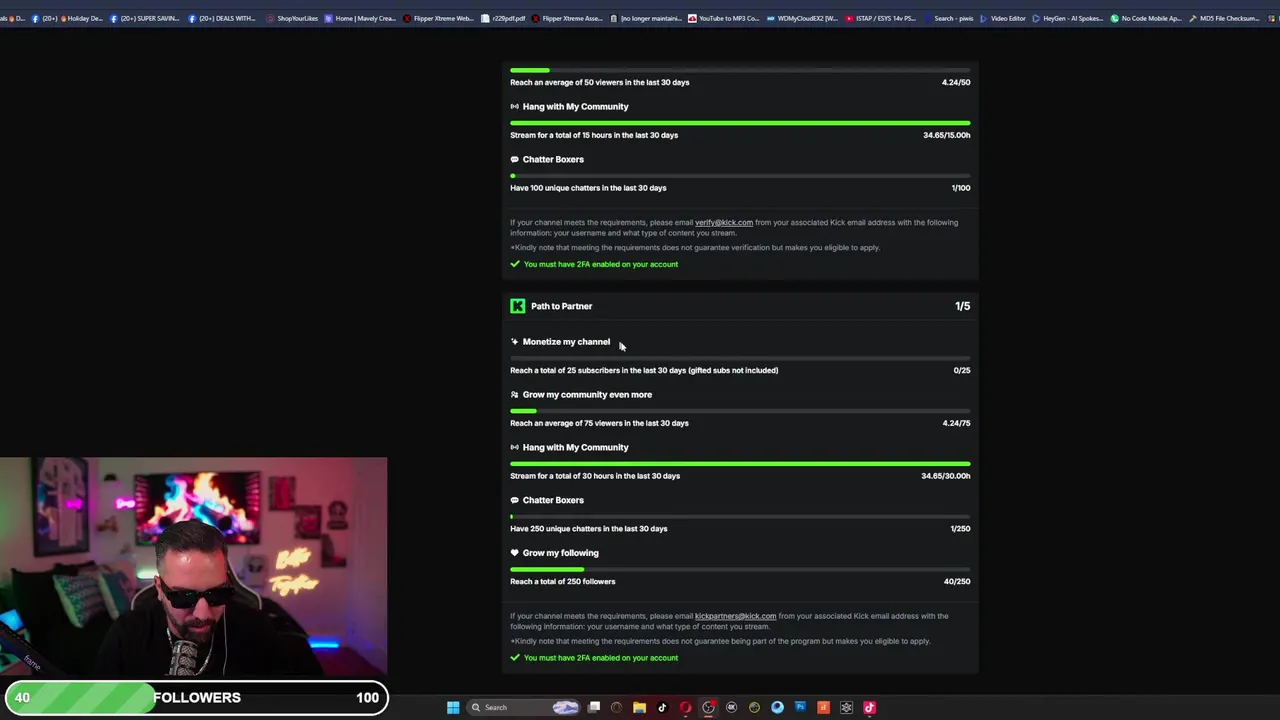
Task: Open Task View on the taskbar
Action: coord(594,707)
